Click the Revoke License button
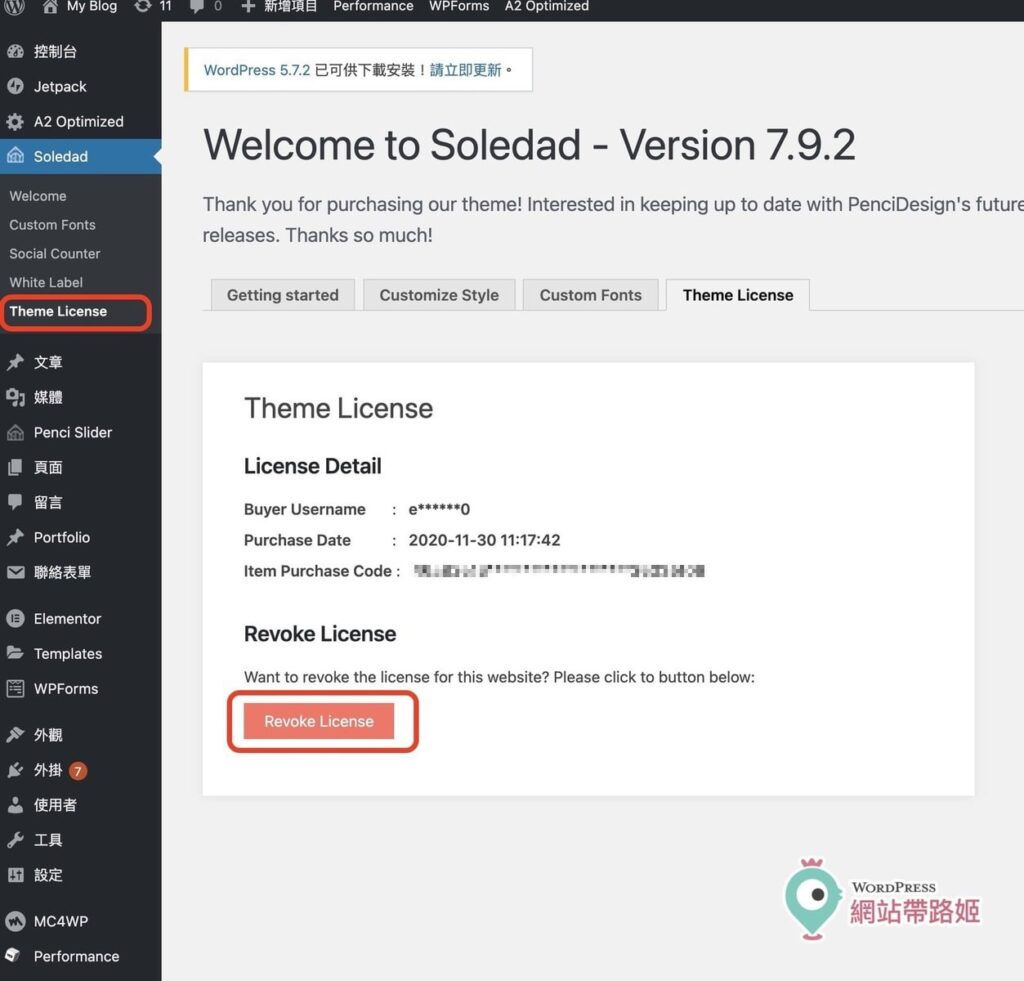Screen dimensions: 1024x981 tap(319, 721)
